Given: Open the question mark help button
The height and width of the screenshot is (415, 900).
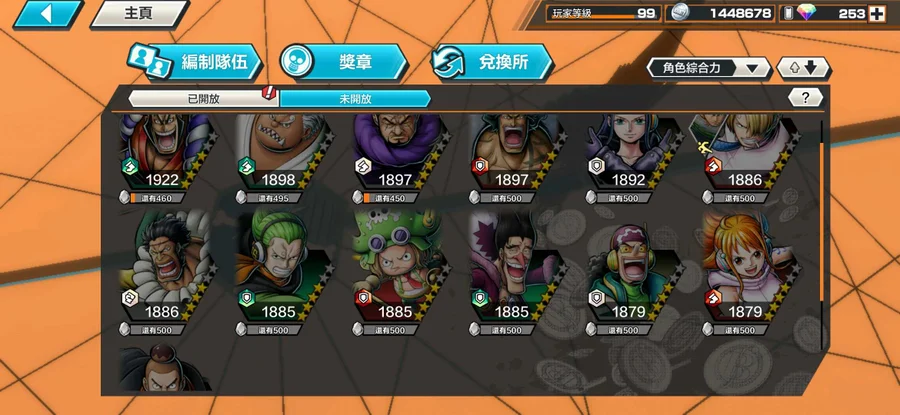Looking at the screenshot, I should coord(805,98).
